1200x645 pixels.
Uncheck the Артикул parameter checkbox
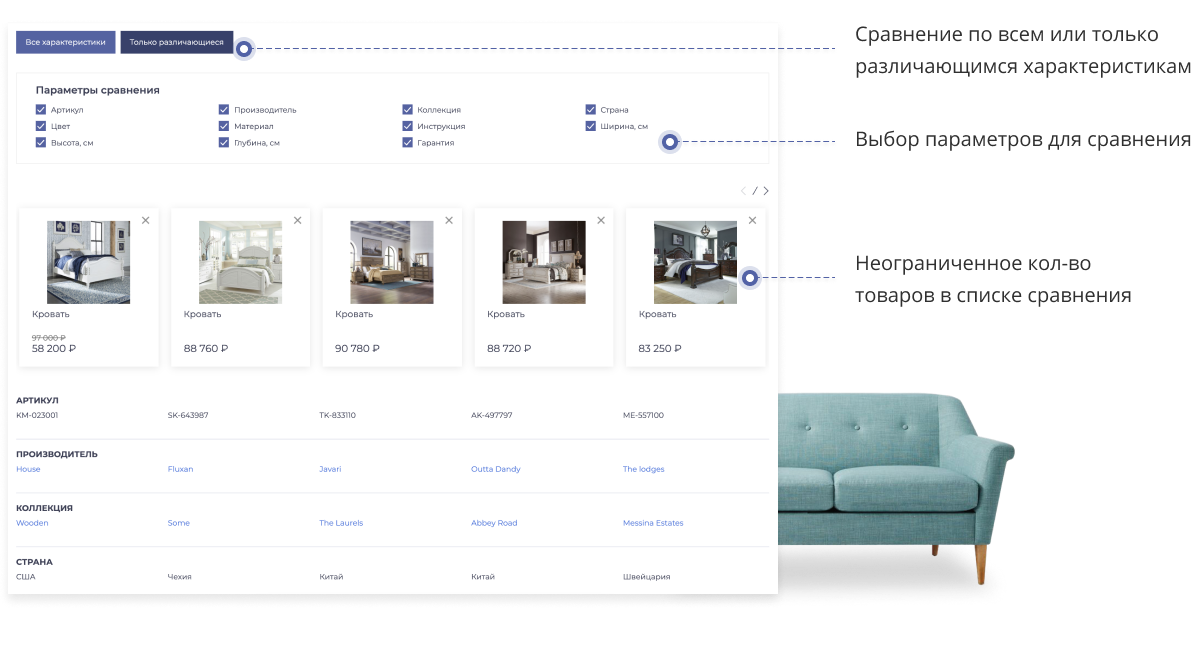pyautogui.click(x=41, y=110)
